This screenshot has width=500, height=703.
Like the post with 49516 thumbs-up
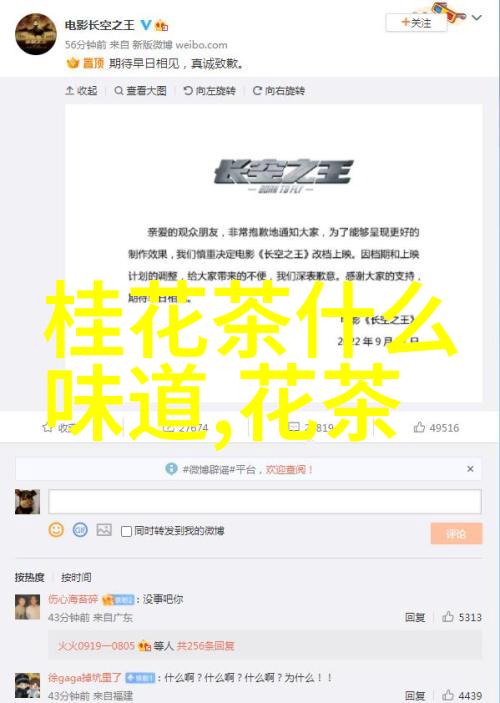(419, 427)
